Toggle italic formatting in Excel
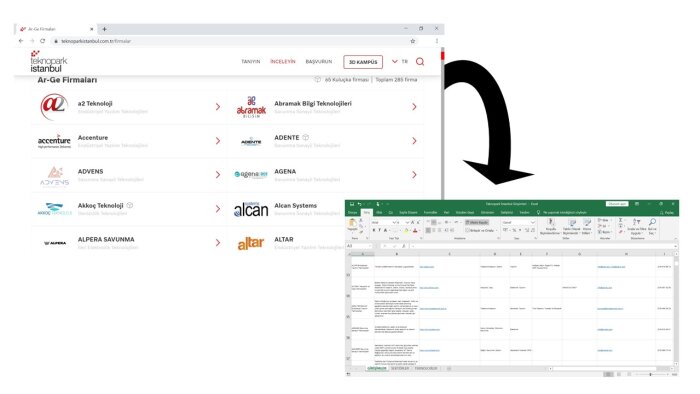Screen dimensions: 700x394 click(379, 230)
